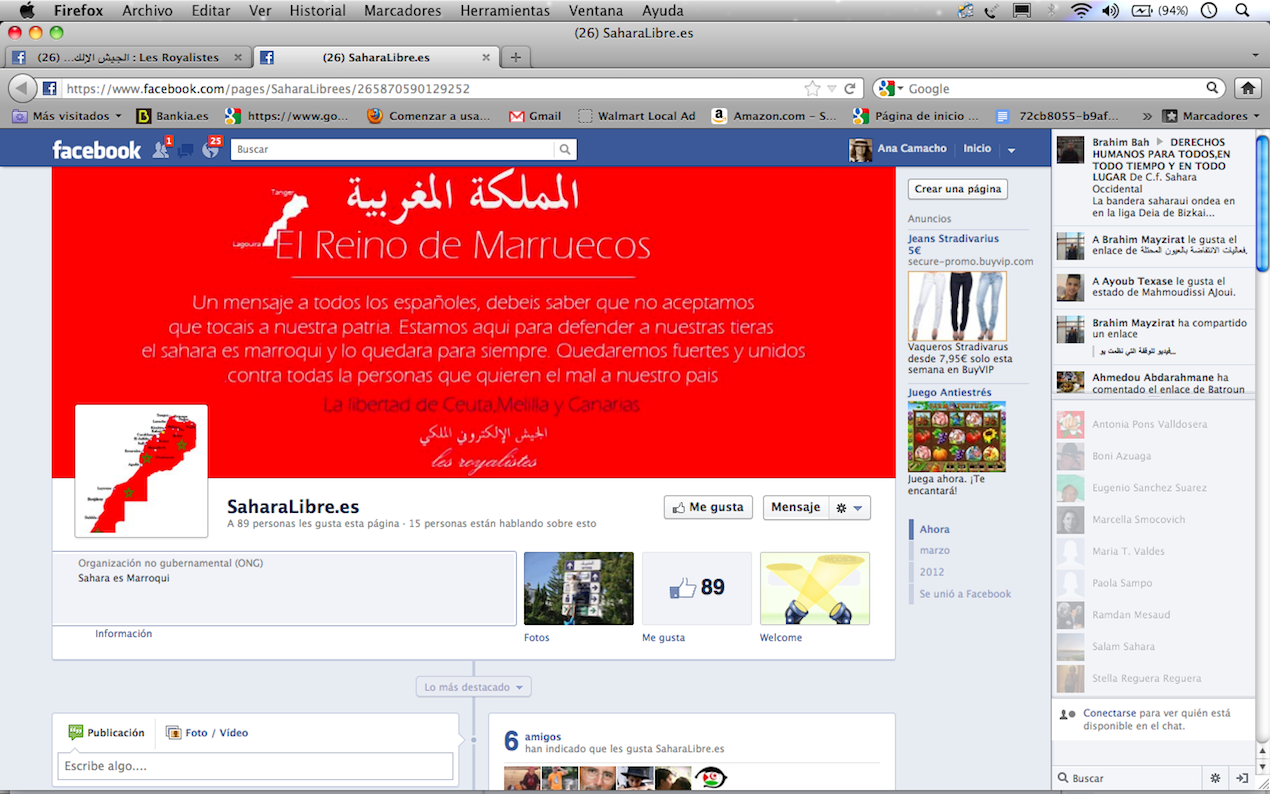Viewport: 1270px width, 794px height.
Task: Open chat with Salam Sahara
Action: click(x=1154, y=646)
